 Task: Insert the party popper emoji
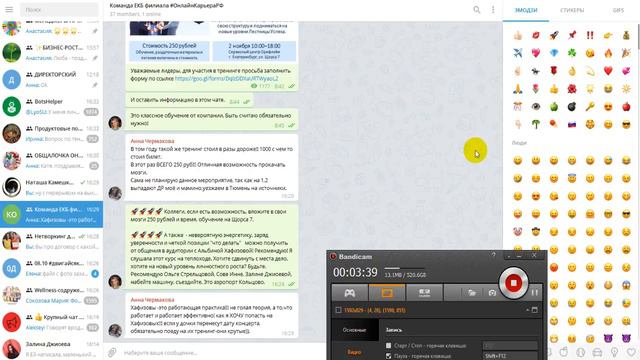[x=626, y=53]
